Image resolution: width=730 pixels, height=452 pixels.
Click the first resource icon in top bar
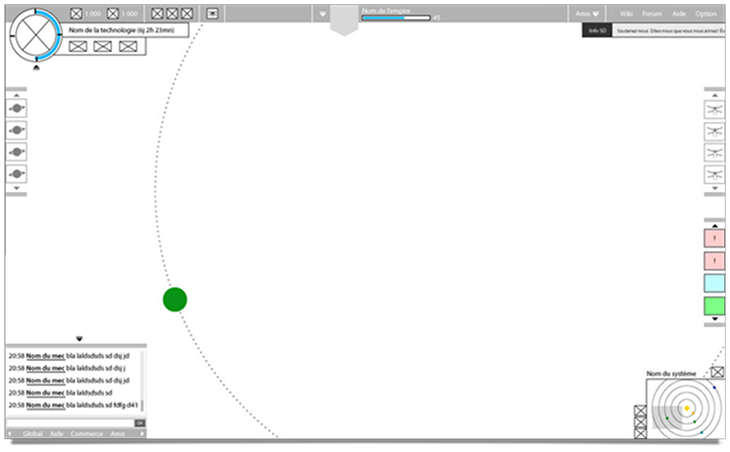(78, 14)
